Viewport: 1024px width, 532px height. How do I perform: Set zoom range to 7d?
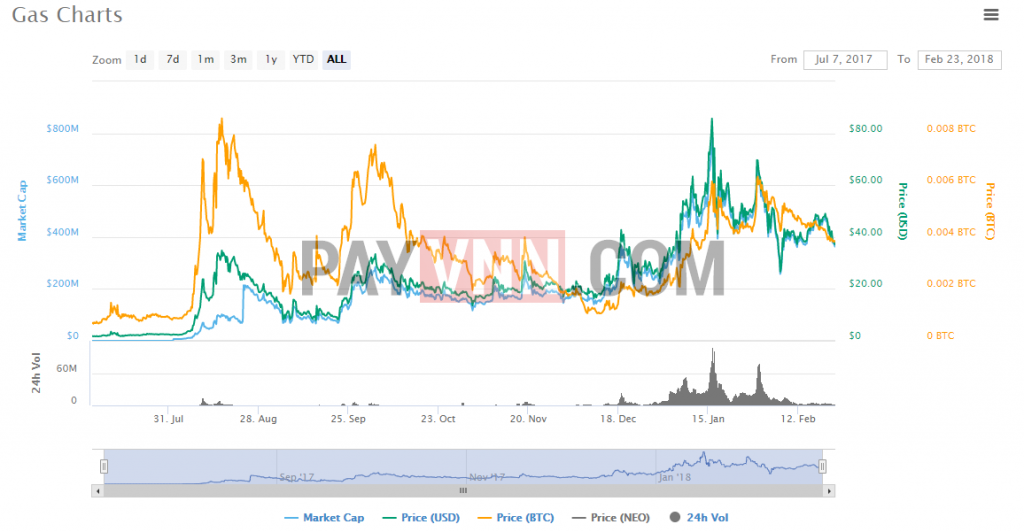173,59
